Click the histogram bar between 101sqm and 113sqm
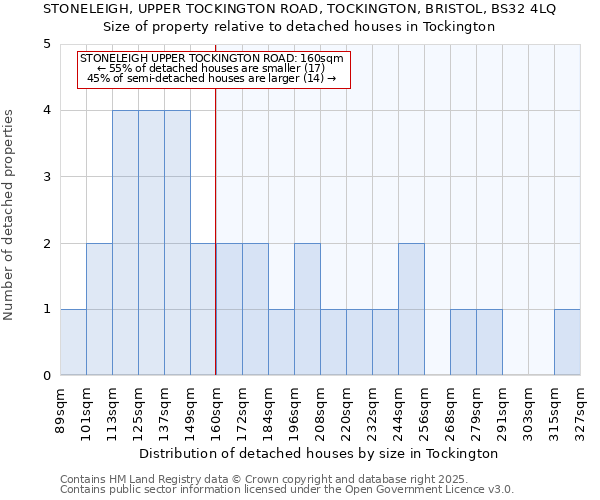The image size is (600, 500). click(x=99, y=309)
